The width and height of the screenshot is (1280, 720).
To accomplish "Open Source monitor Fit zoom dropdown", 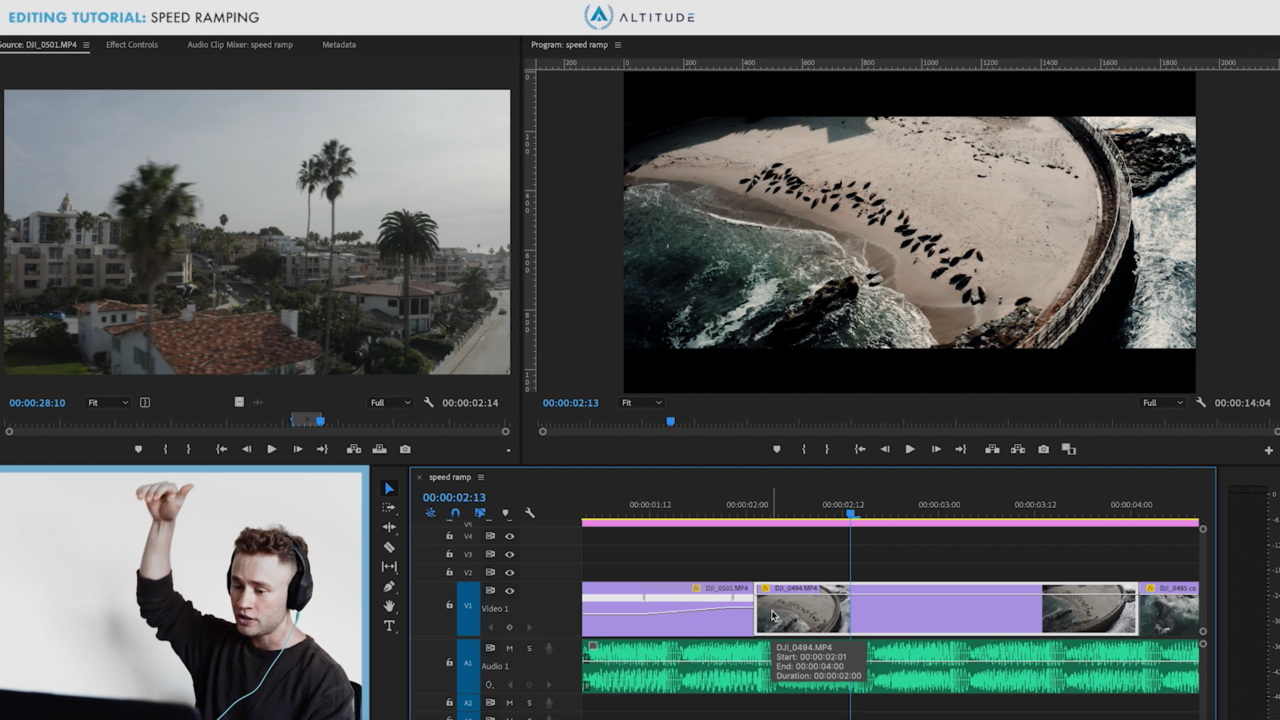I will click(x=107, y=403).
